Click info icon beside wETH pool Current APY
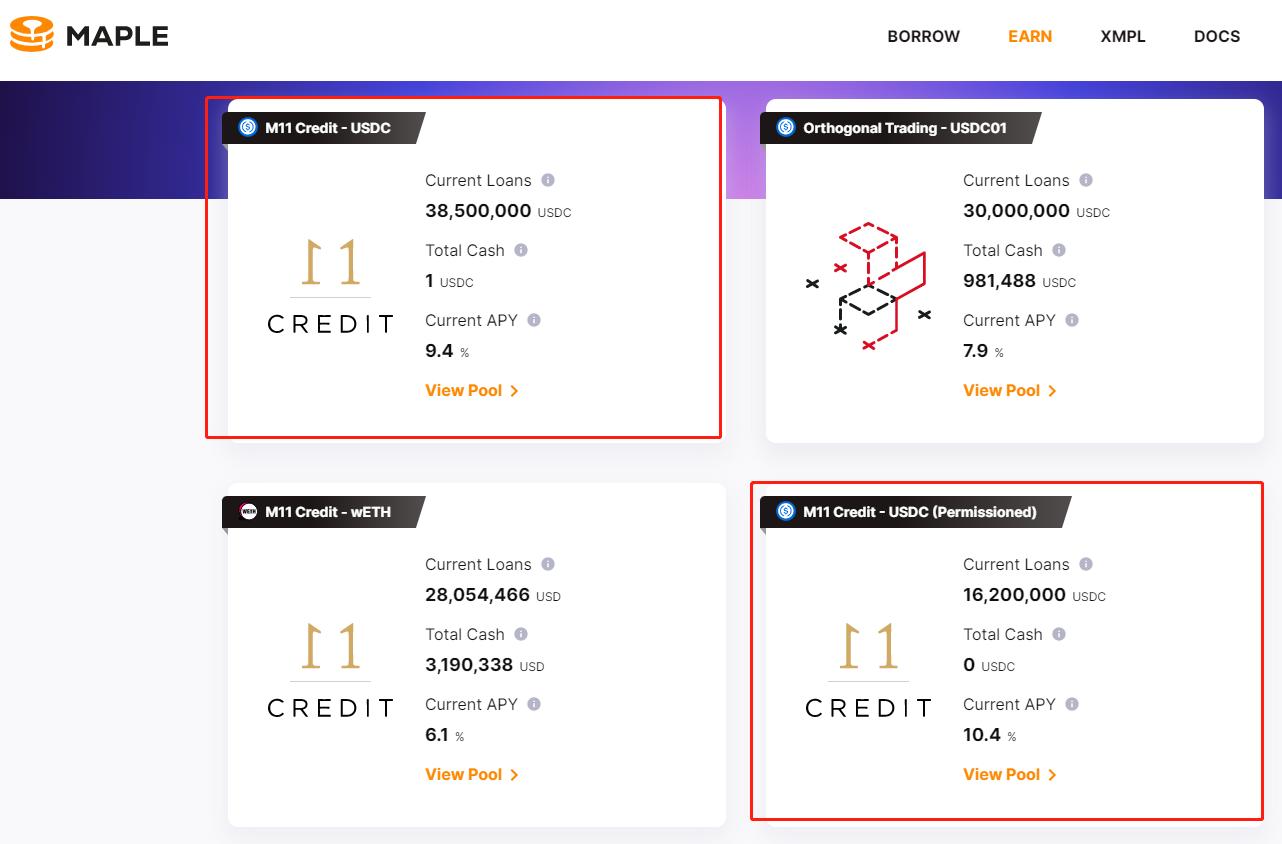Image resolution: width=1282 pixels, height=844 pixels. click(534, 704)
